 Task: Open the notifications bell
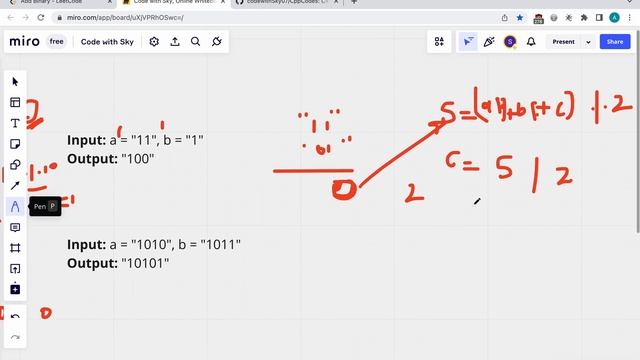(x=531, y=42)
